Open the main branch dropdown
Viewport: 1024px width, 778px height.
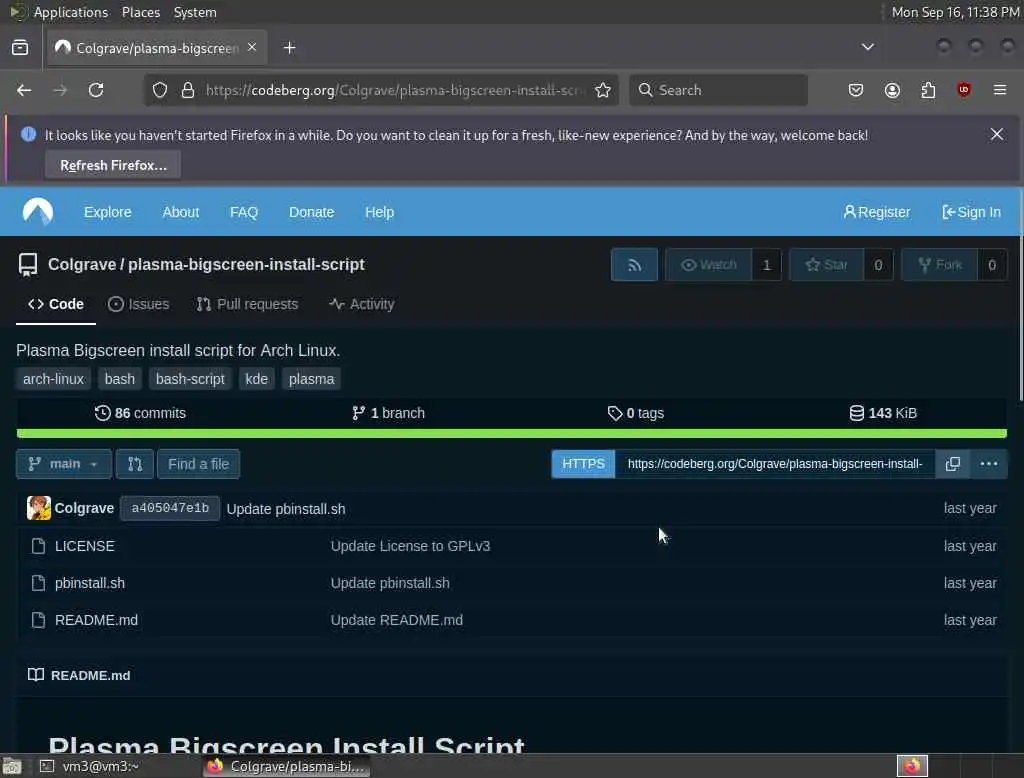coord(64,464)
